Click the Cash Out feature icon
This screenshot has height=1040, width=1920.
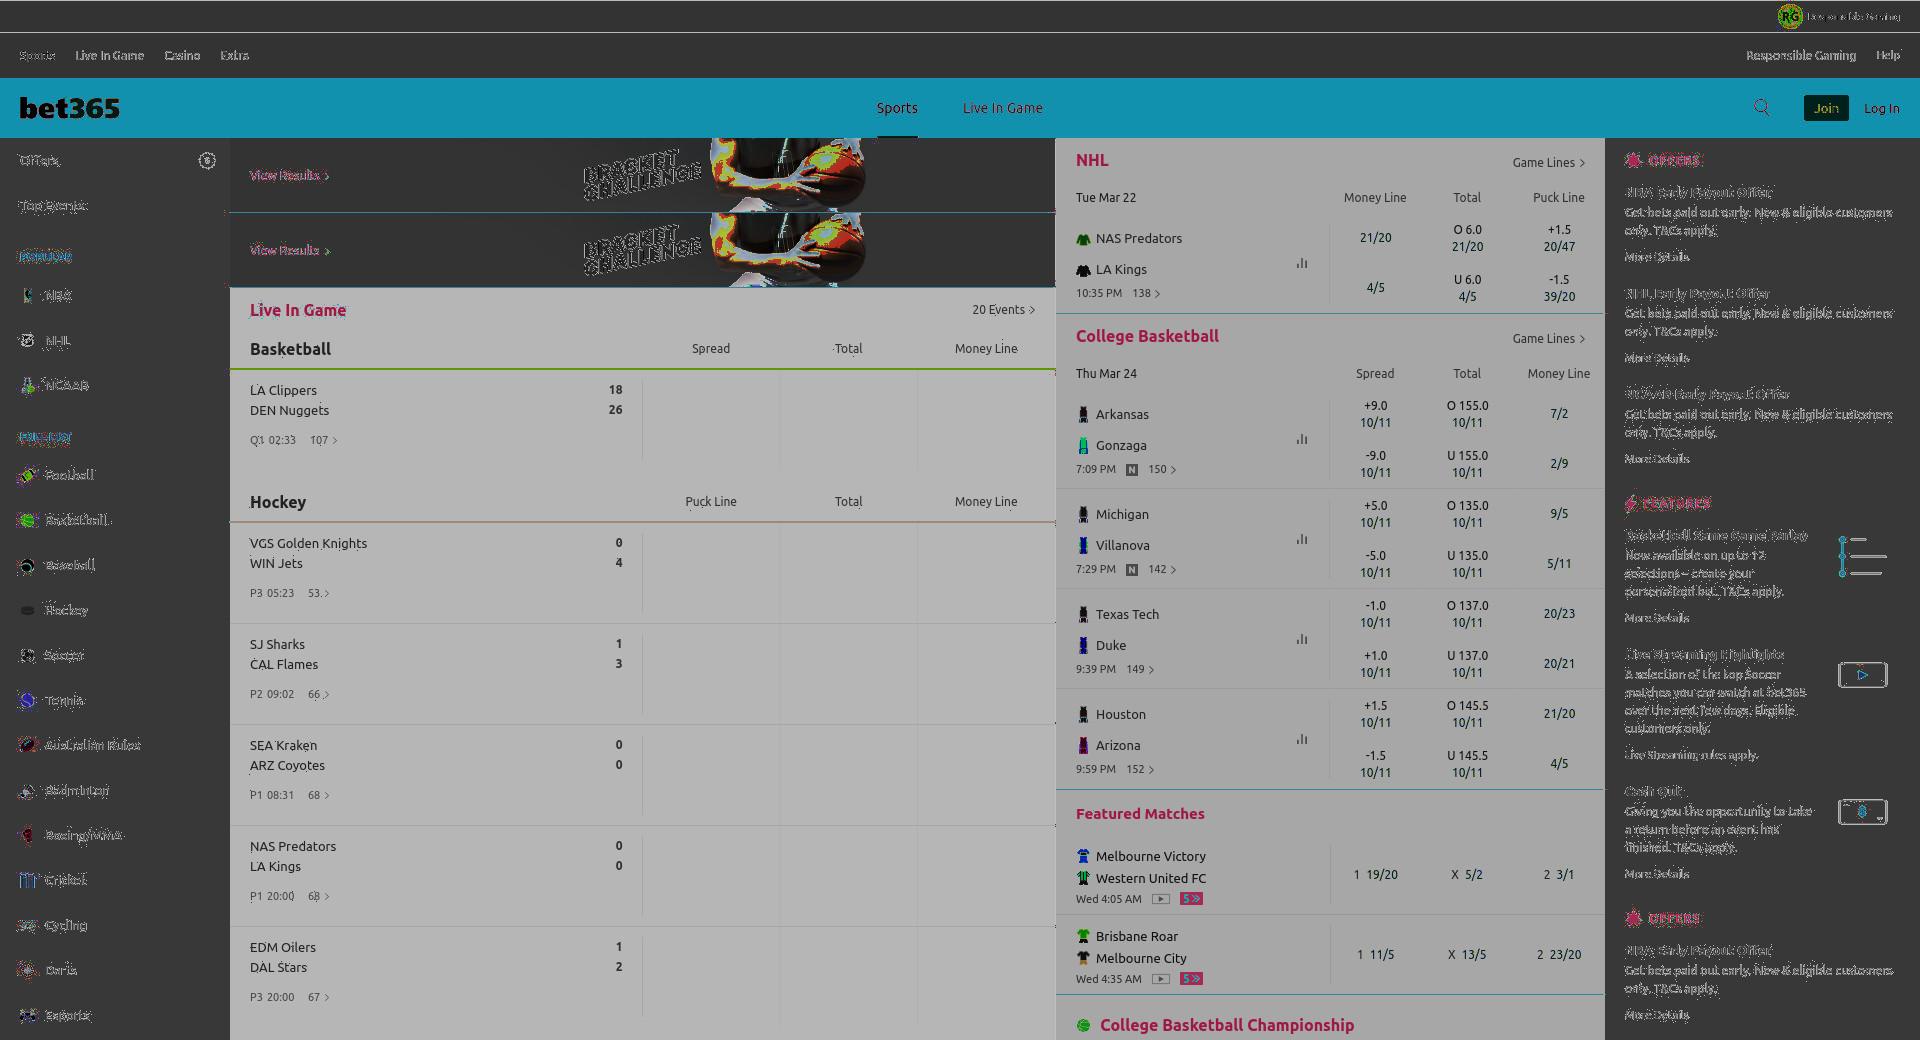point(1862,812)
